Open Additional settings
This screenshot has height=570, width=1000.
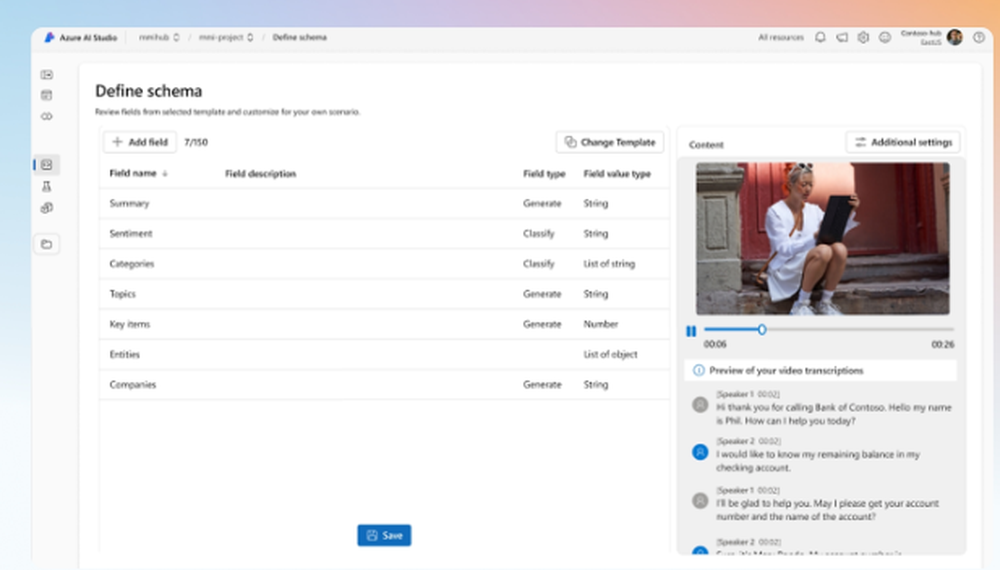[x=903, y=142]
